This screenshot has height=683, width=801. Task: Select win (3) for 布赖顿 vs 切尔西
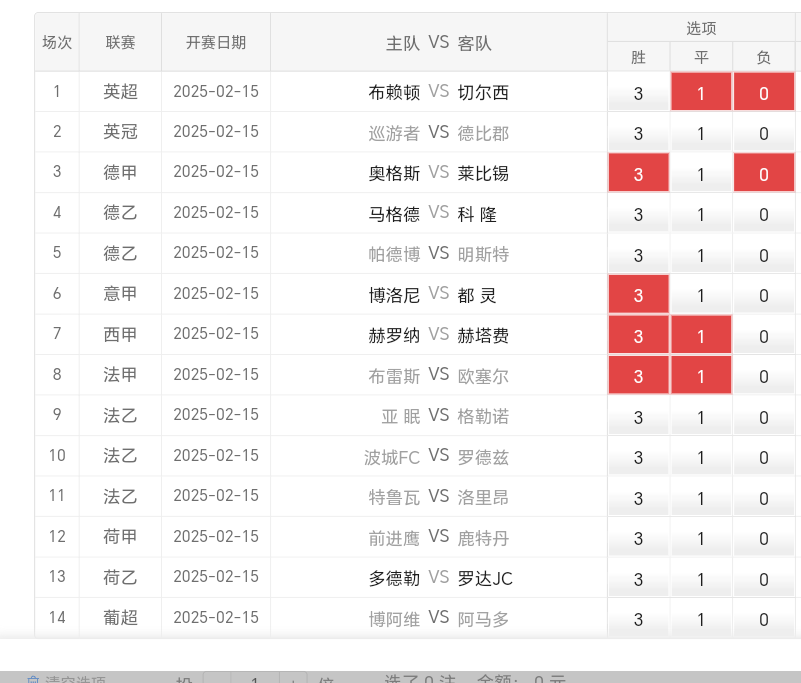[638, 93]
